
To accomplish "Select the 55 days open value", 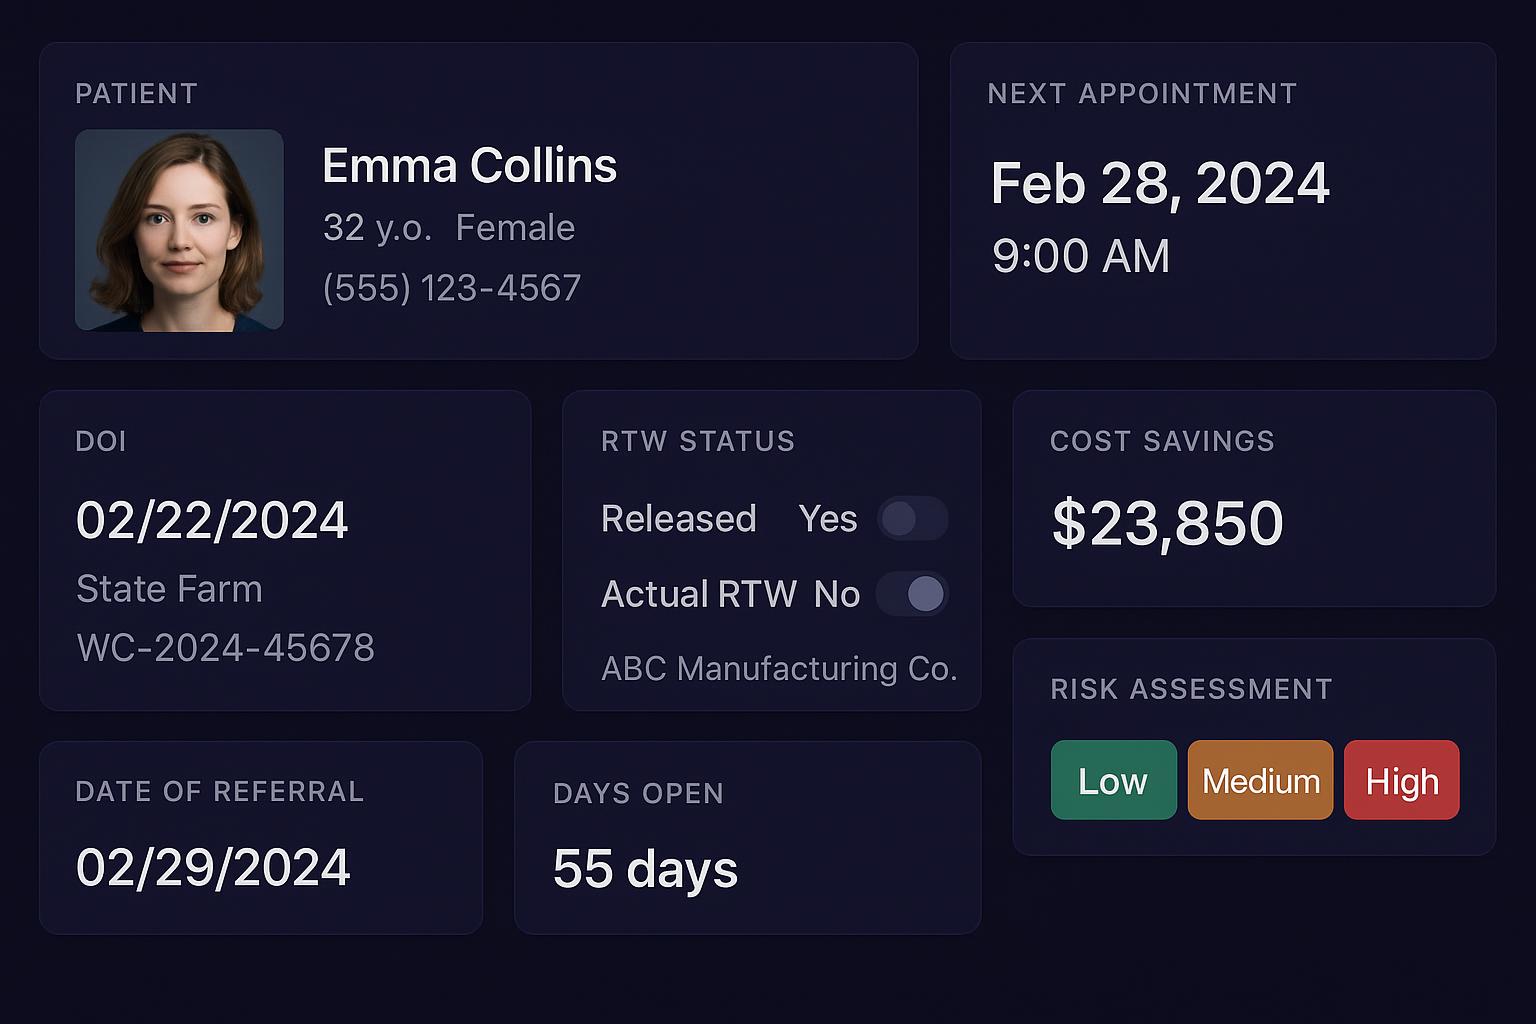I will click(x=646, y=869).
